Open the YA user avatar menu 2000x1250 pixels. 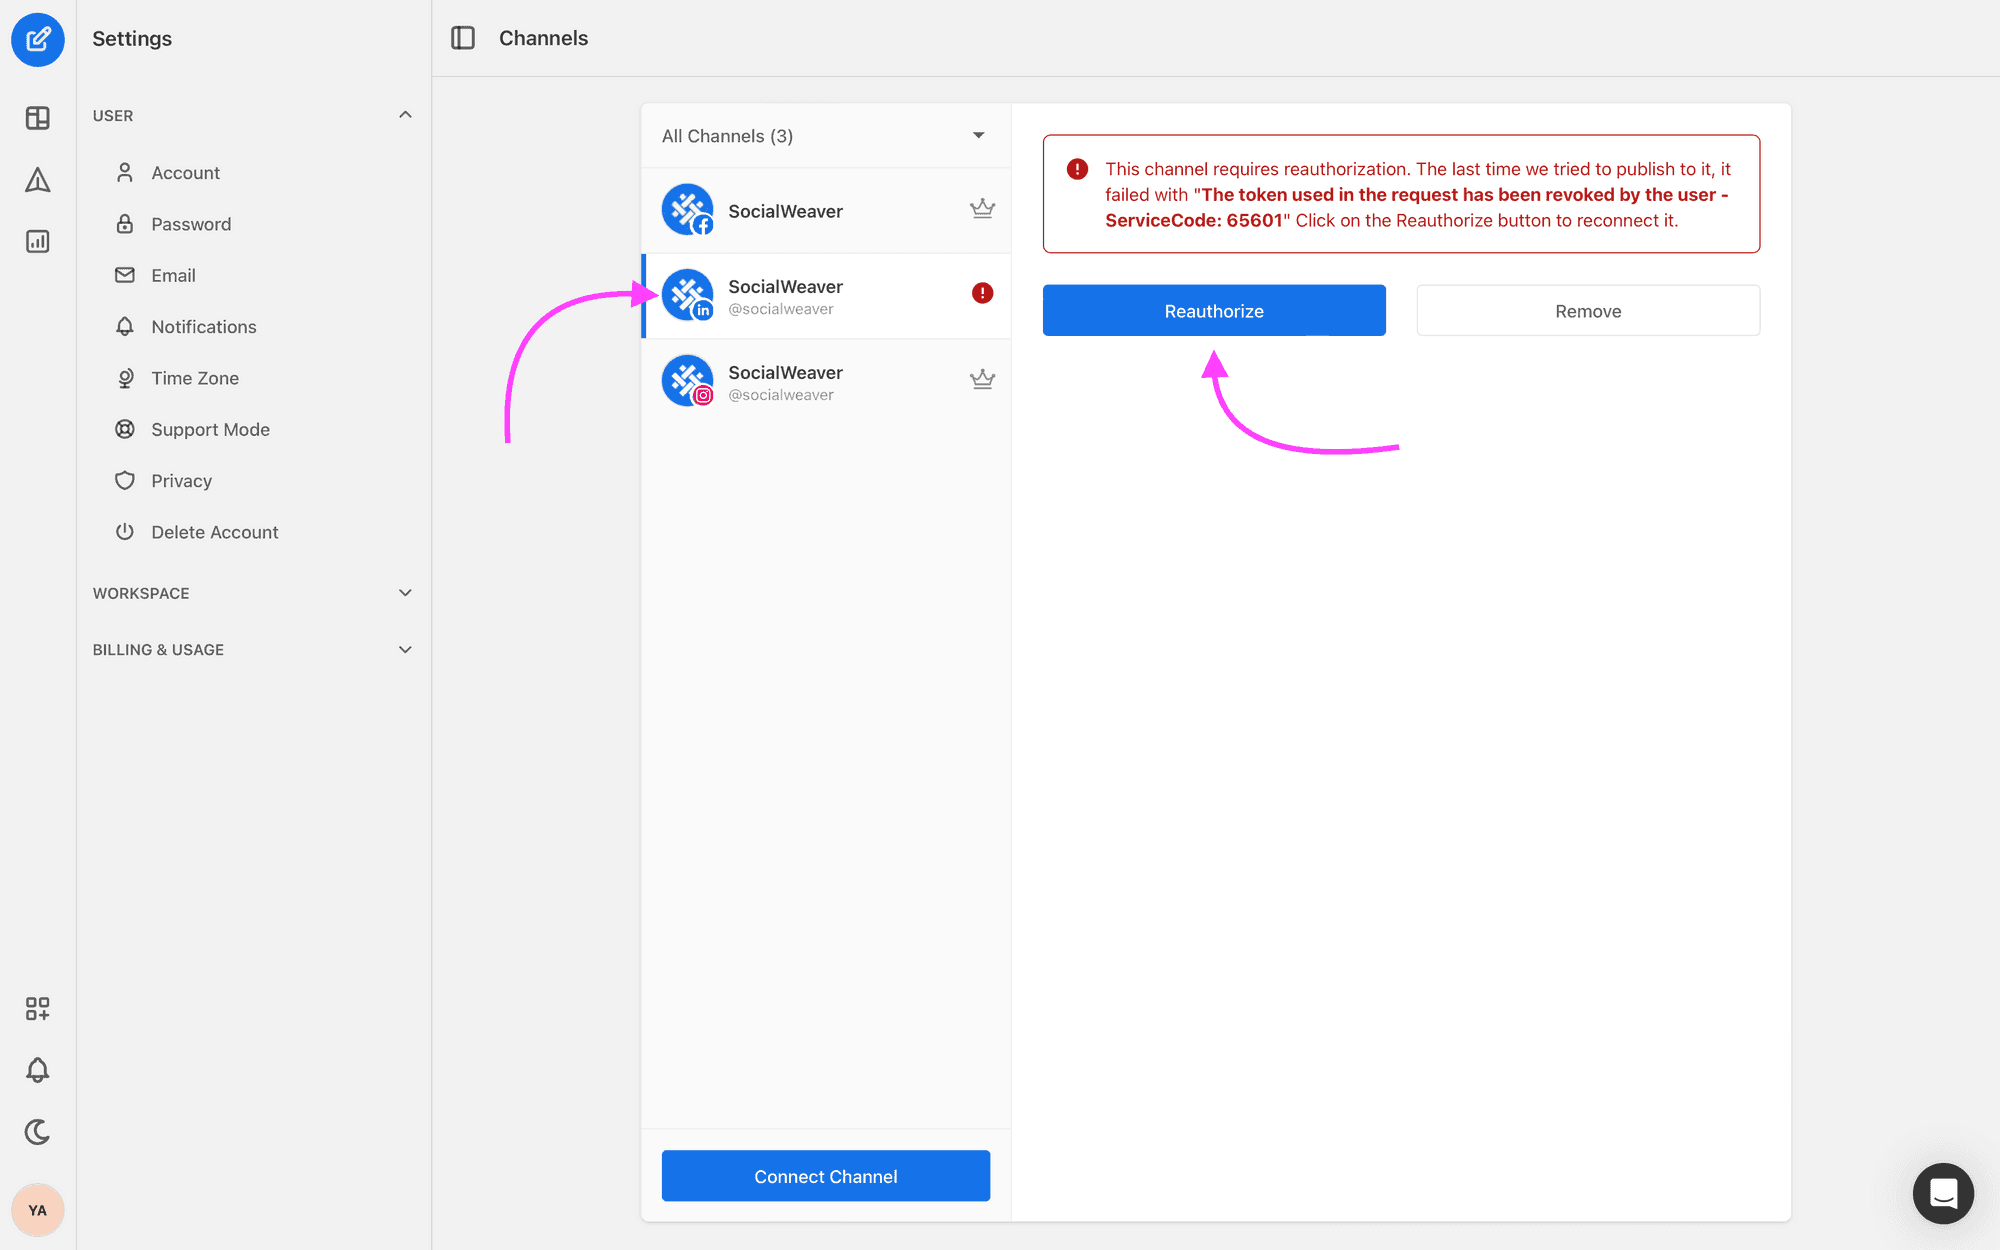[38, 1210]
